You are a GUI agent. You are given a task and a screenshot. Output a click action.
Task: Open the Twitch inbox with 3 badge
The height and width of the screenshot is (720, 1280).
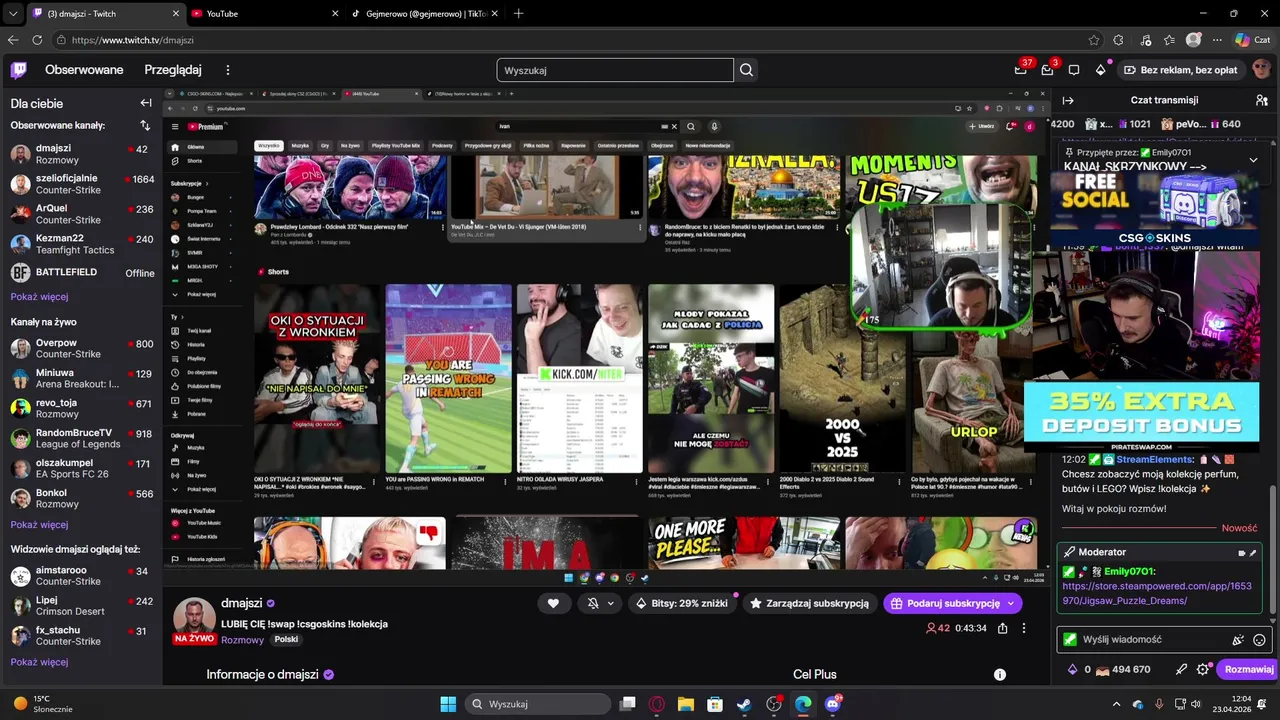coord(1047,70)
